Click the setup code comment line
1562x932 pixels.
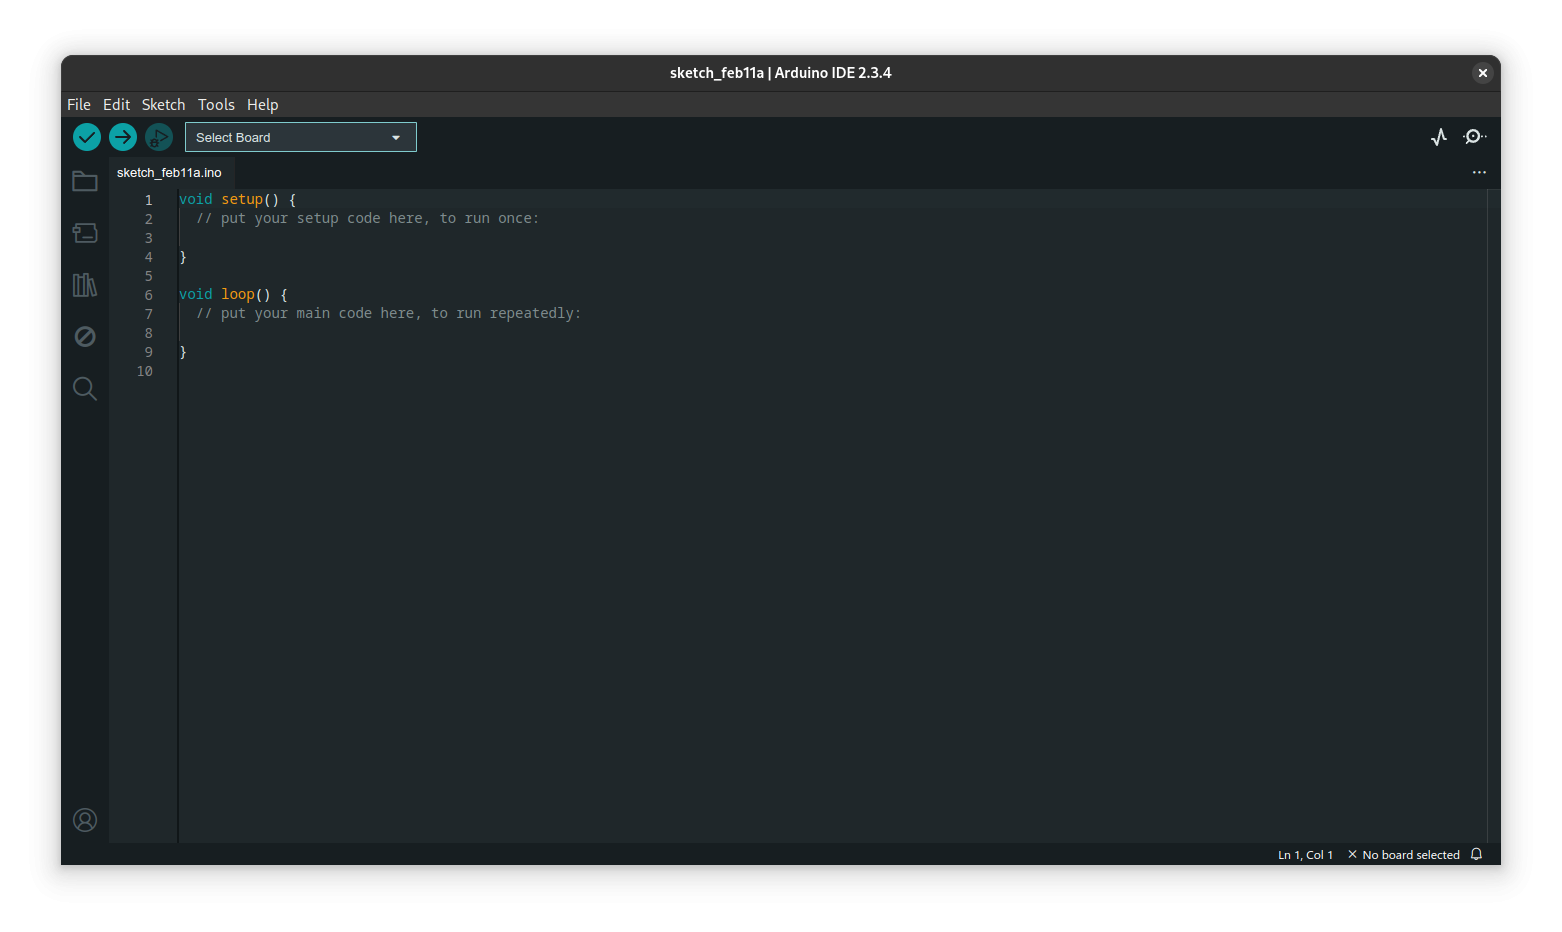367,218
